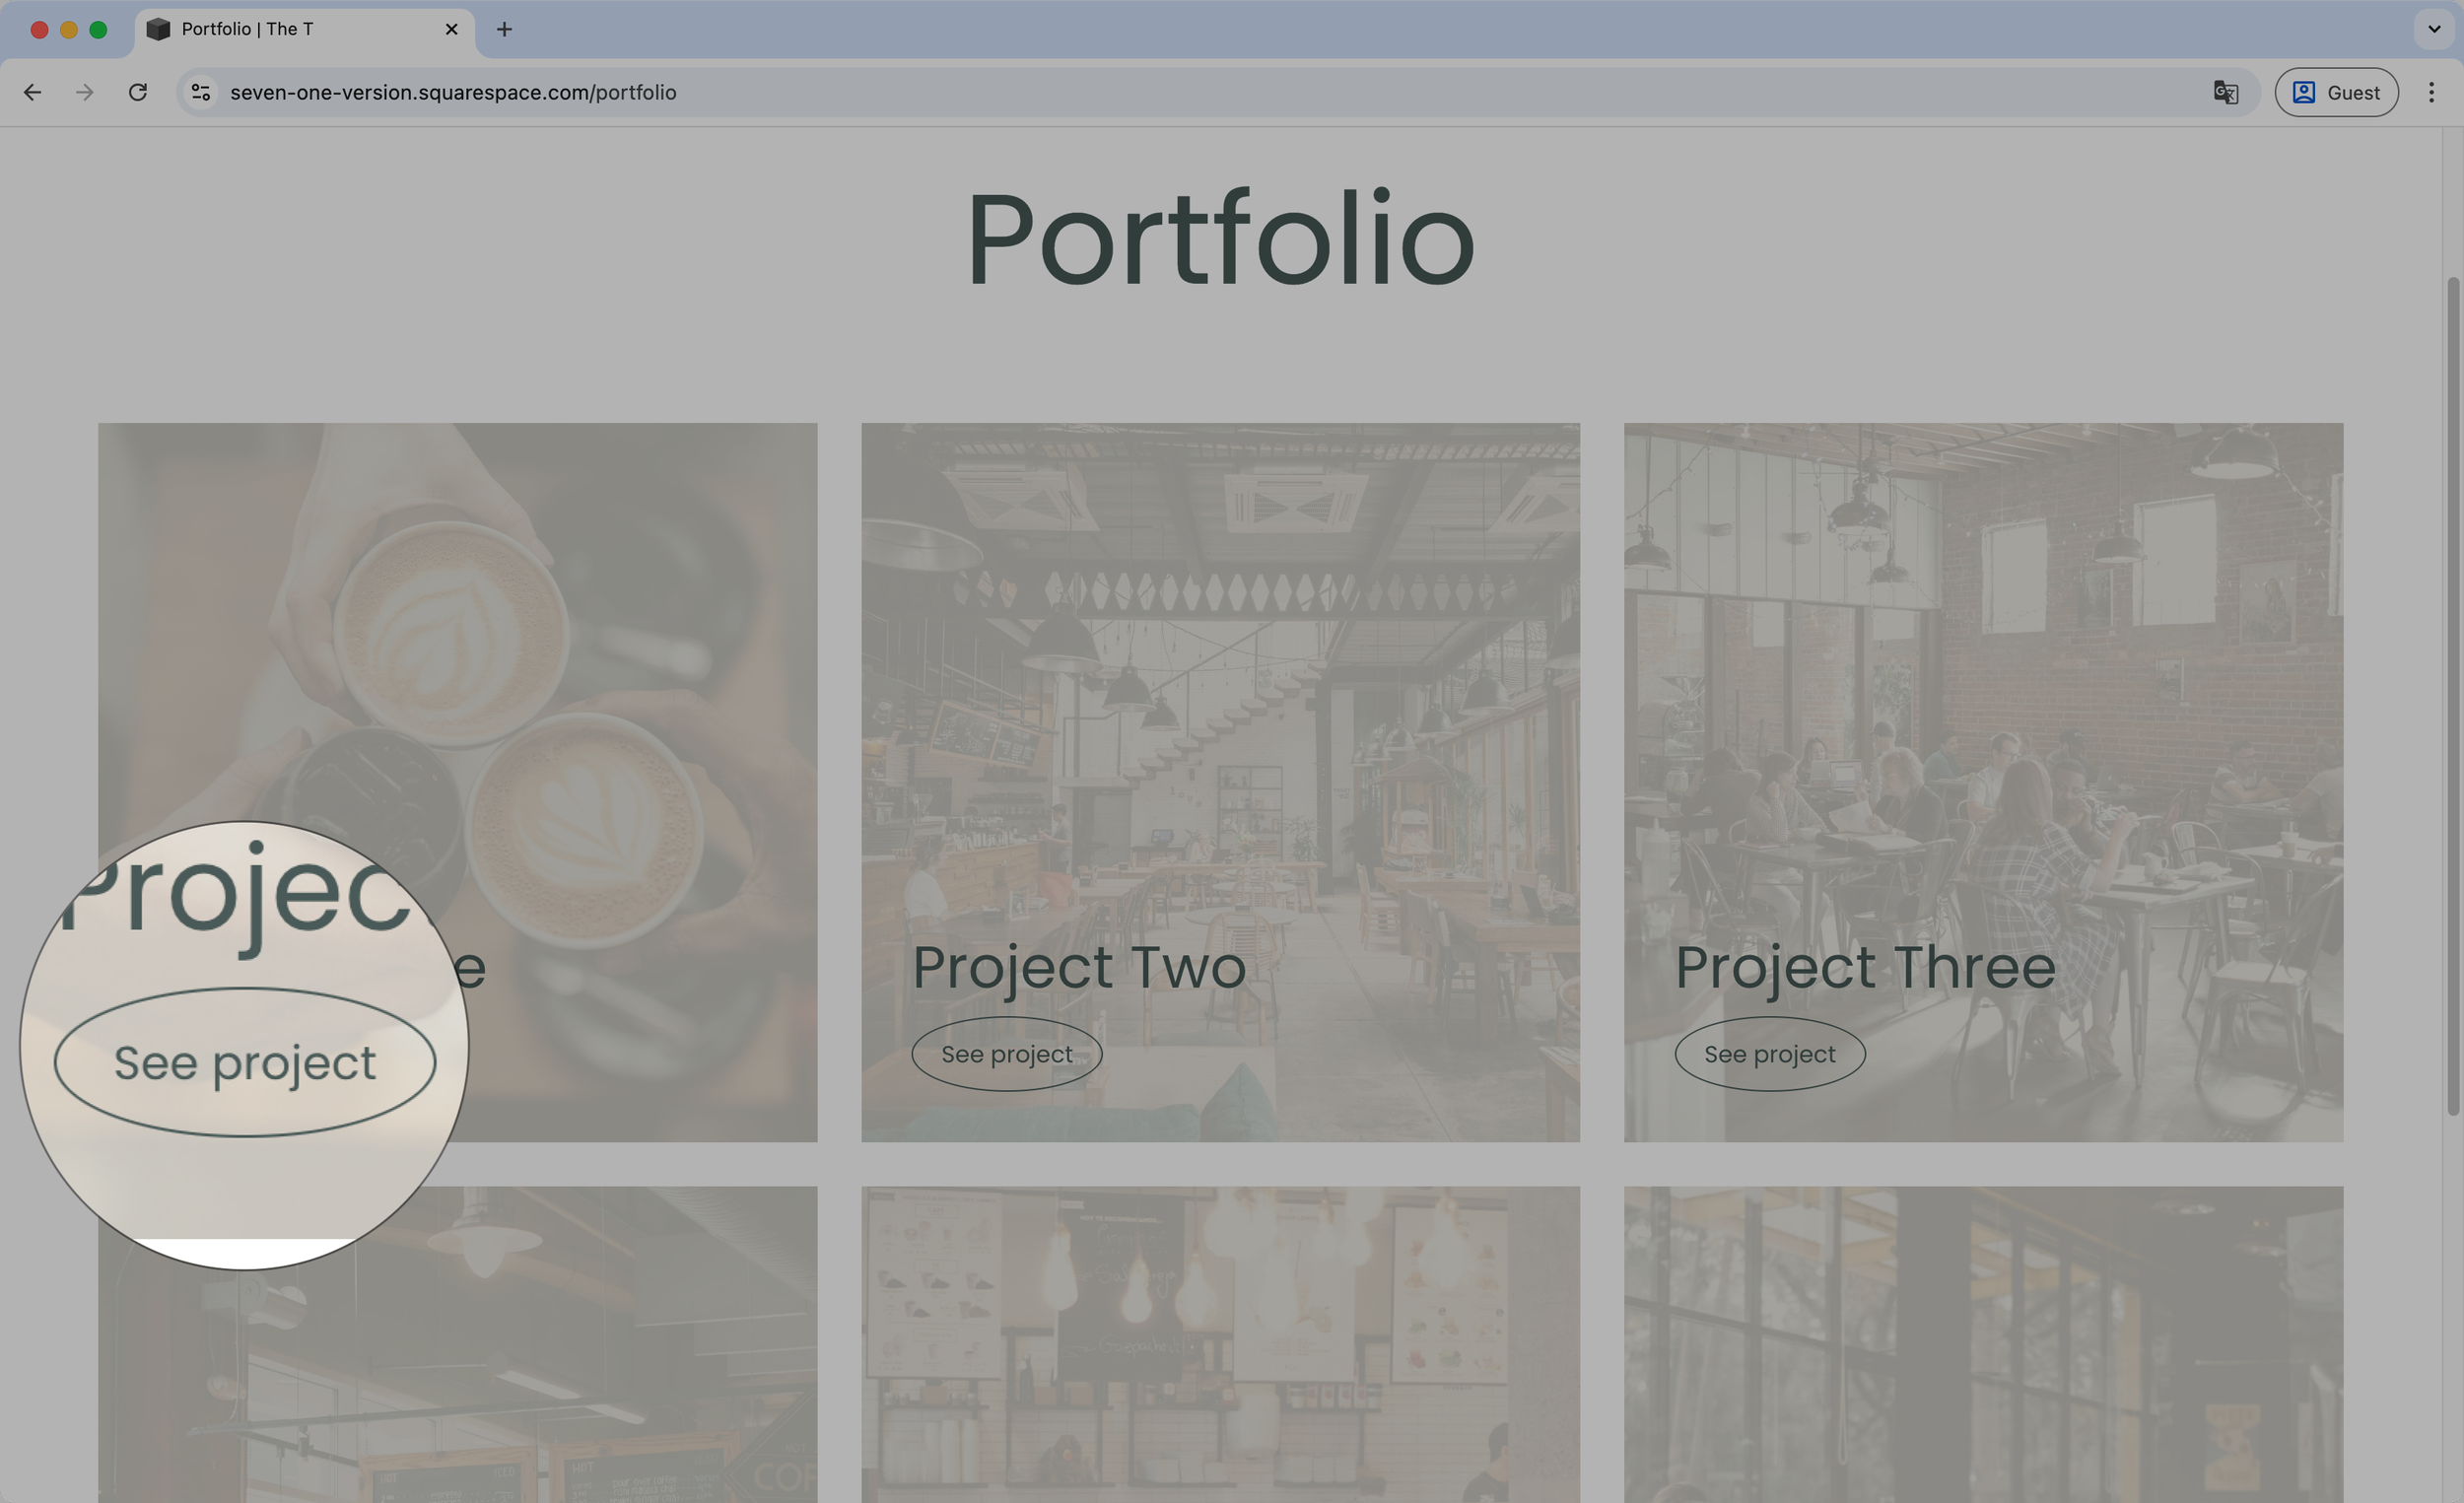2464x1503 pixels.
Task: Click See project under Project Three
Action: [1769, 1054]
